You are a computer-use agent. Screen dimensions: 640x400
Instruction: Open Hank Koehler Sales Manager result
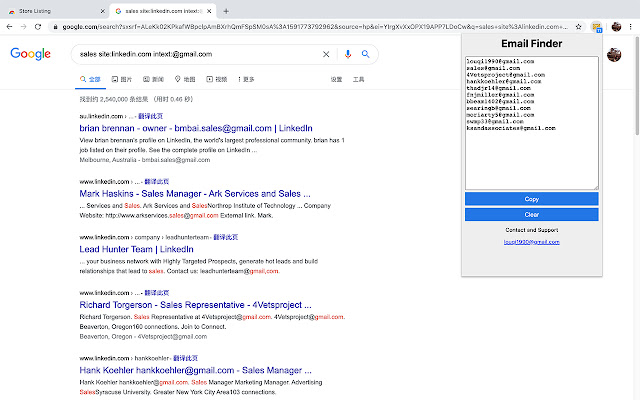coord(195,370)
